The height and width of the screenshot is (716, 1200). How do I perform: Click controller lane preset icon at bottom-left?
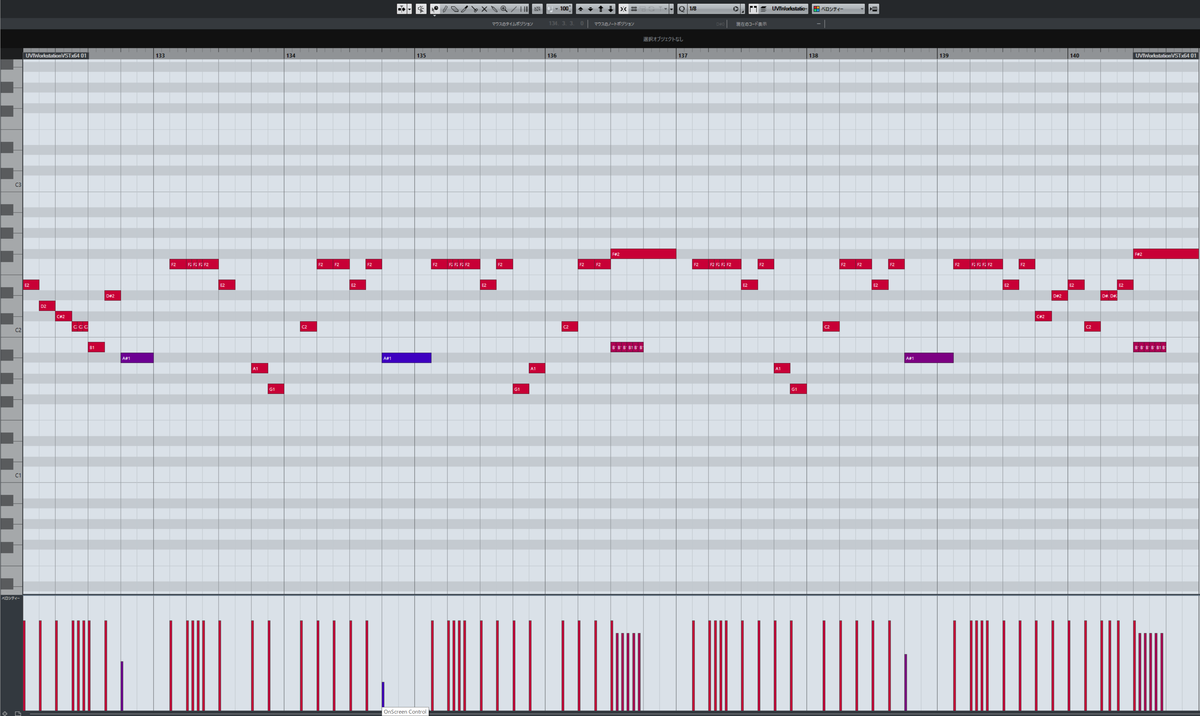pyautogui.click(x=16, y=712)
